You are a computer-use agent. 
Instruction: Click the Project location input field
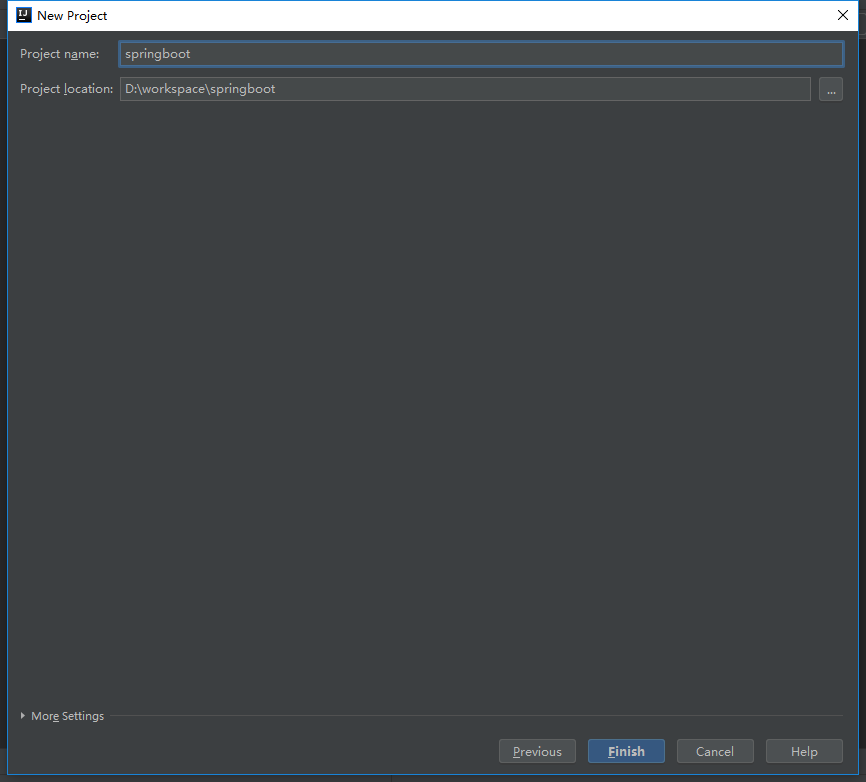point(465,89)
